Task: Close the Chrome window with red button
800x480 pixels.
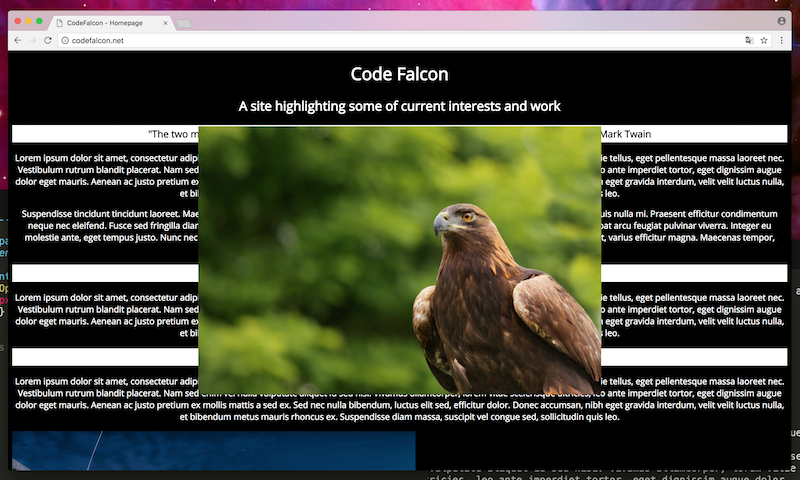Action: click(18, 21)
